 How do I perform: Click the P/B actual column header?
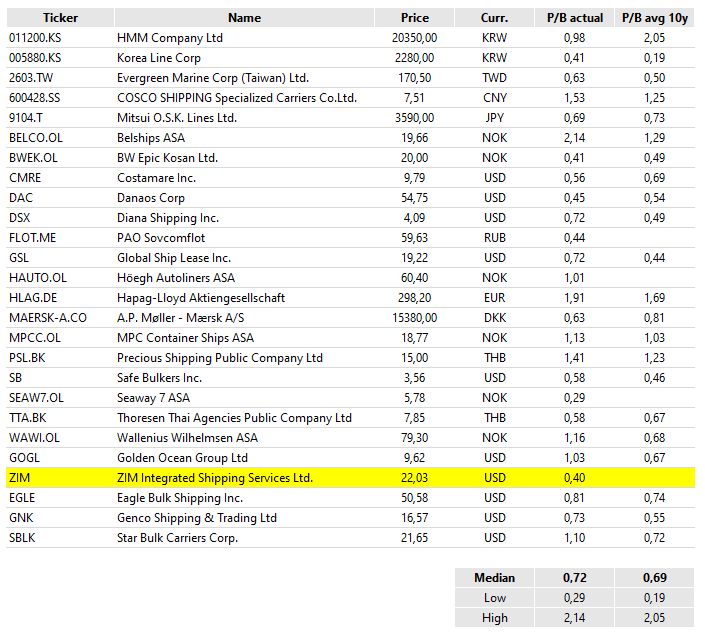click(x=575, y=18)
